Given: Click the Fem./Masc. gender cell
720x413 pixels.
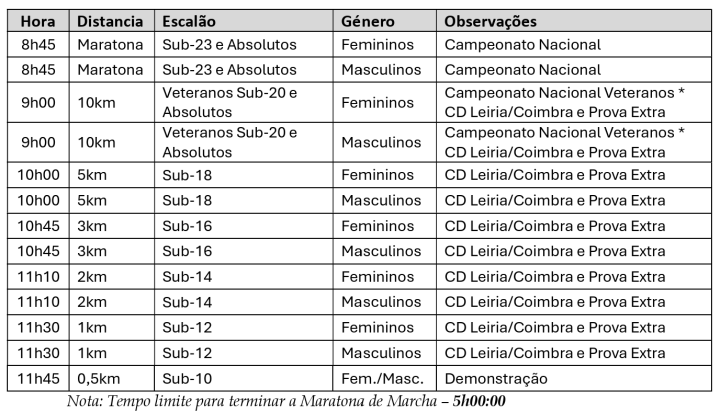Looking at the screenshot, I should coord(382,379).
